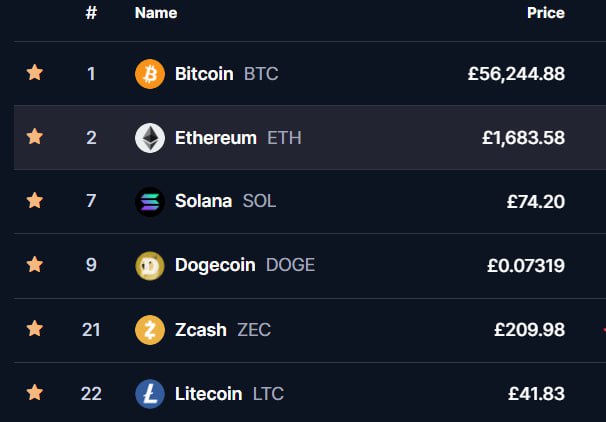Image resolution: width=606 pixels, height=422 pixels.
Task: Open the Litecoin LTC name link
Action: point(208,394)
